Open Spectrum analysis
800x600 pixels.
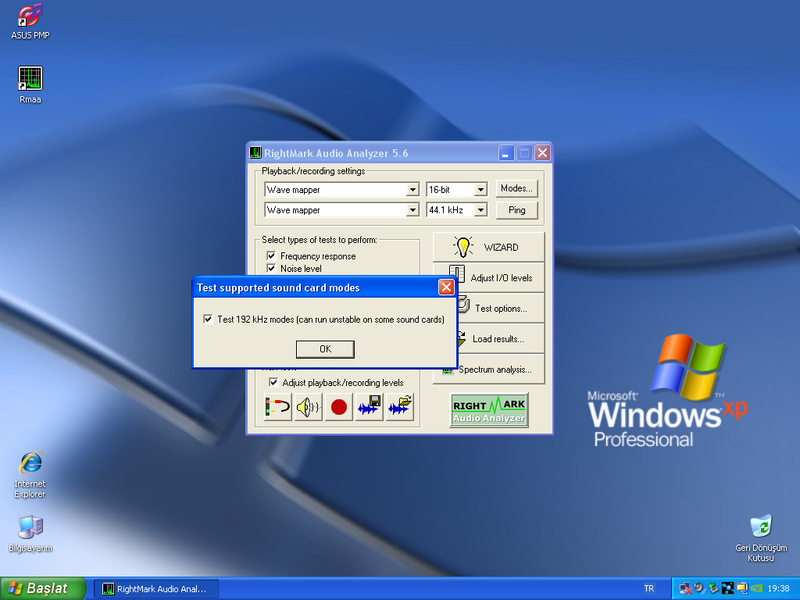[x=489, y=370]
